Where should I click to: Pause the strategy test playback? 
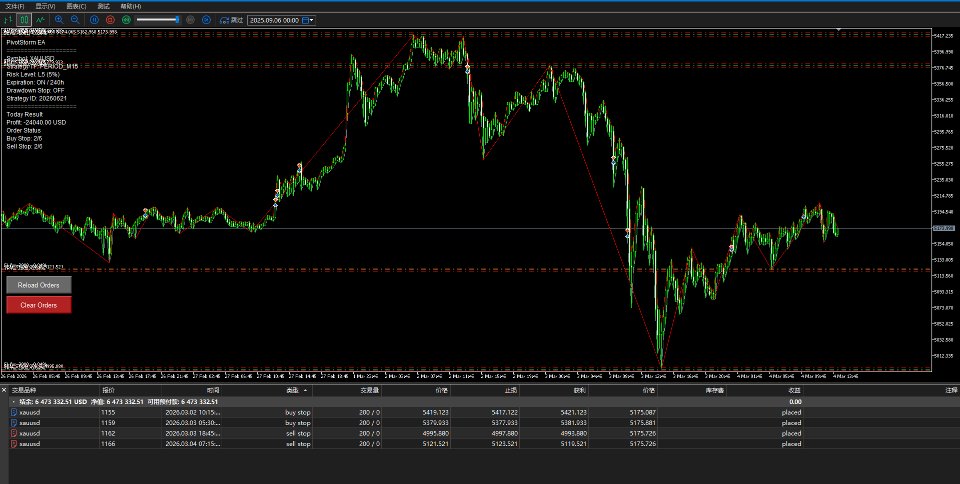94,20
